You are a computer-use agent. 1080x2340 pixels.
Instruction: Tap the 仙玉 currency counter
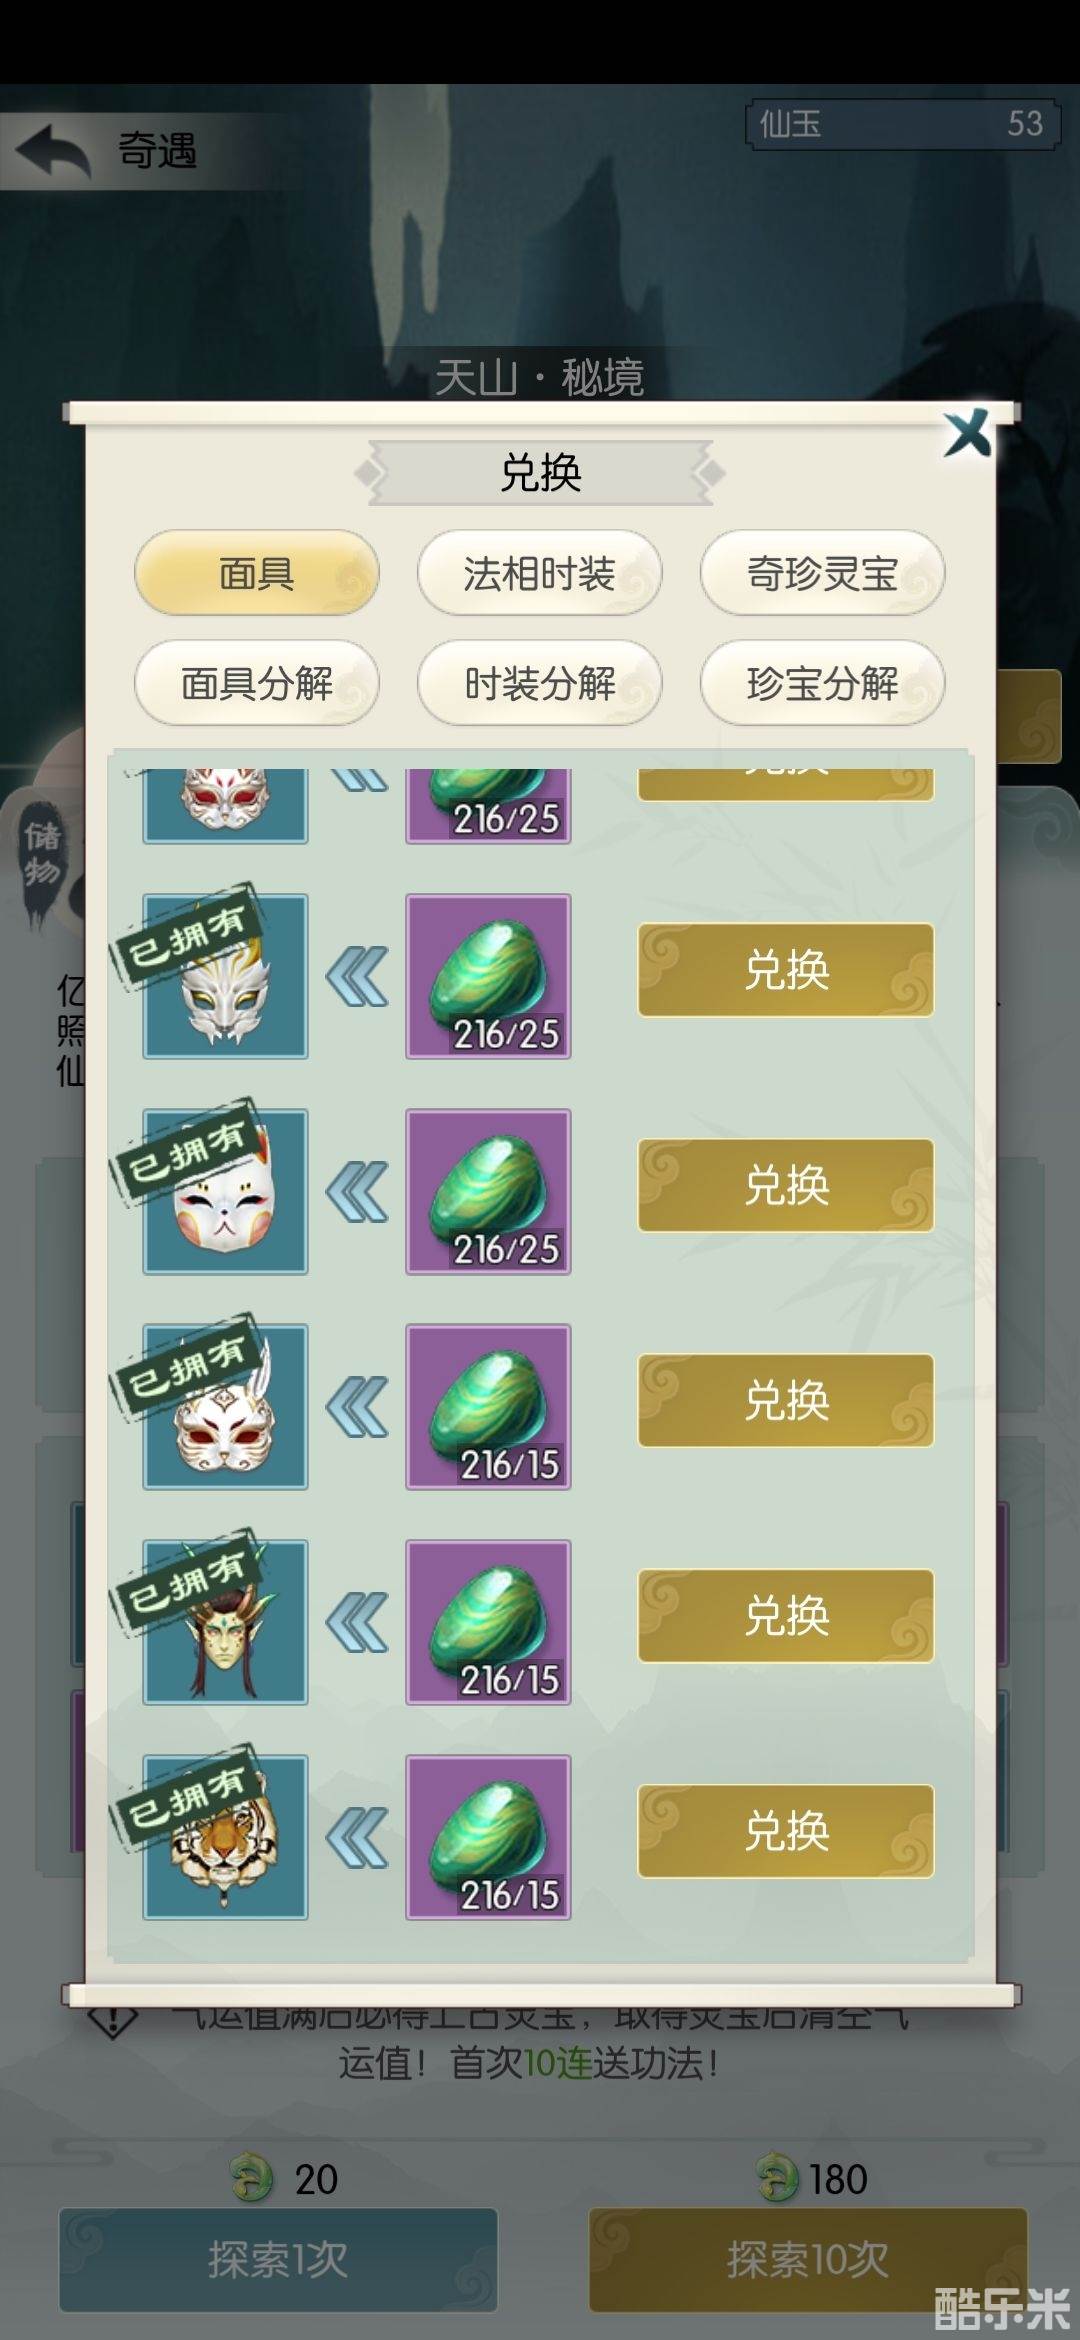902,124
